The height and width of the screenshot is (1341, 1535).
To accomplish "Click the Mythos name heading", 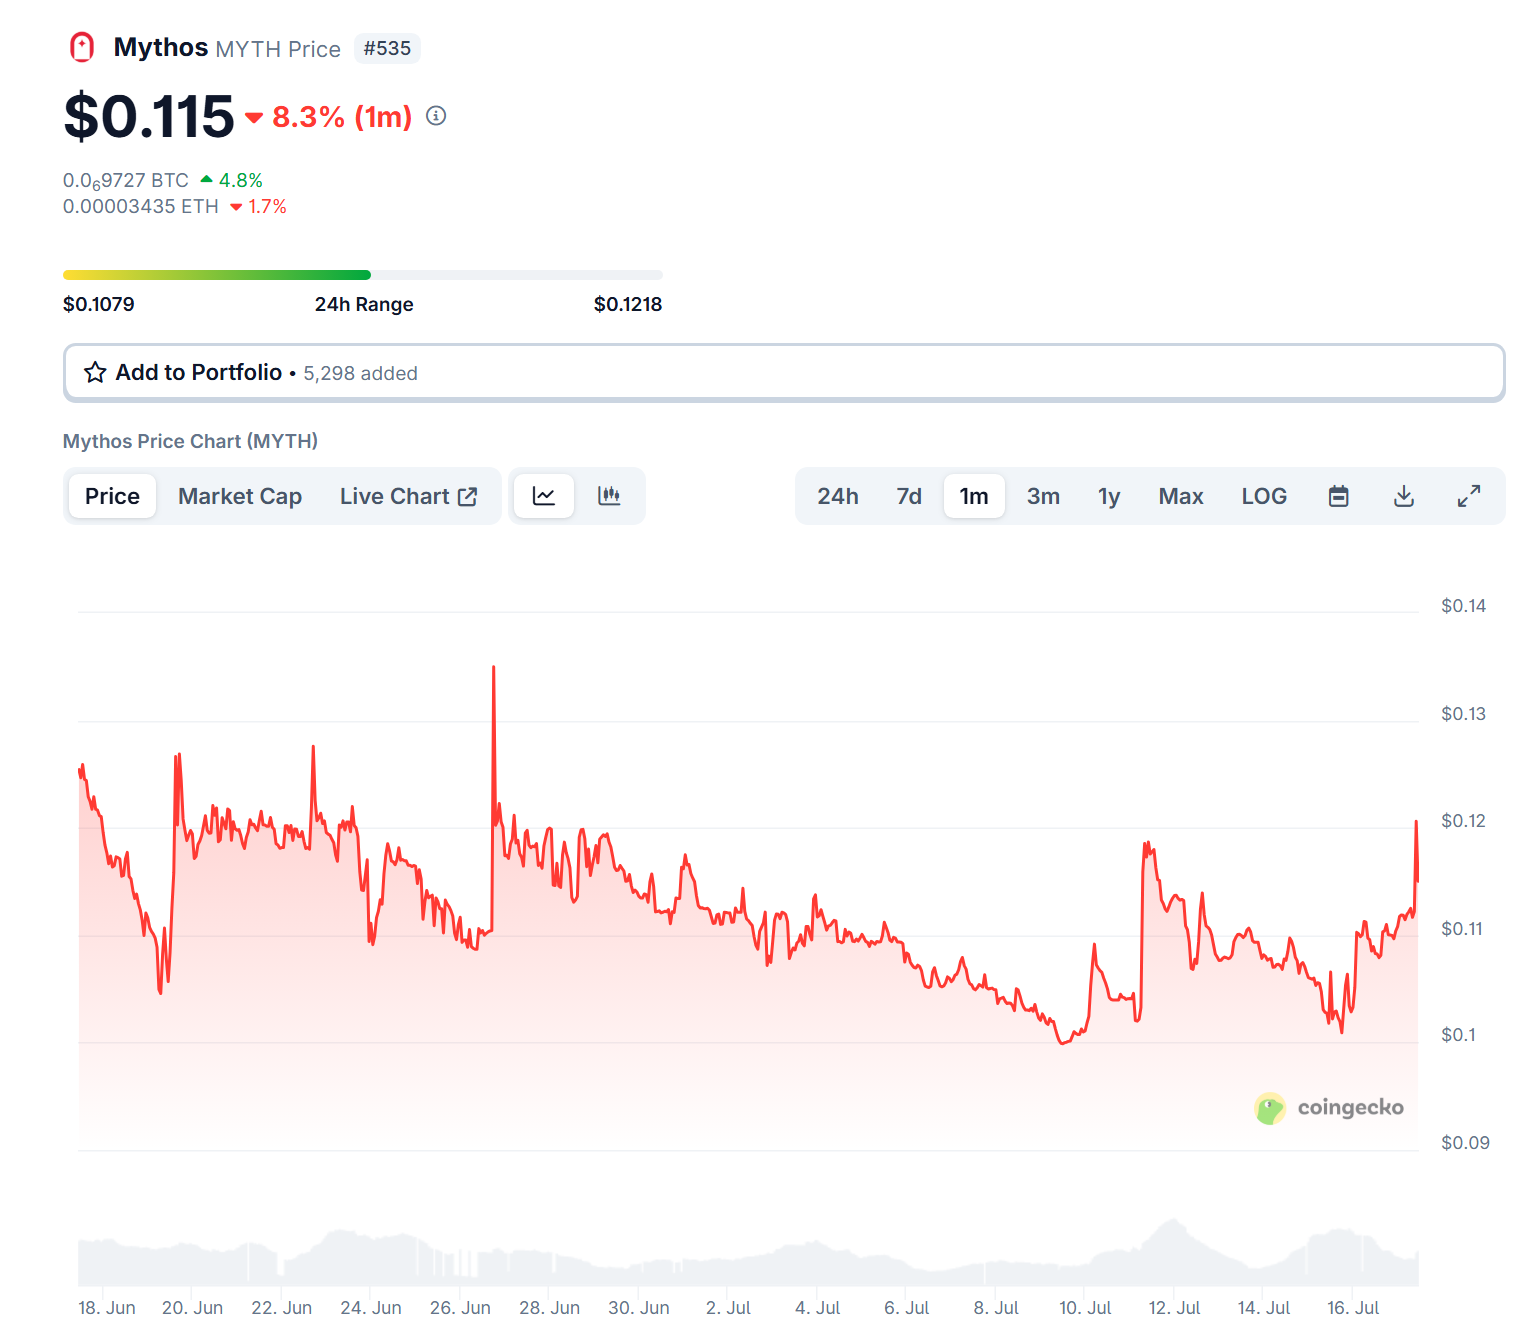I will (161, 47).
